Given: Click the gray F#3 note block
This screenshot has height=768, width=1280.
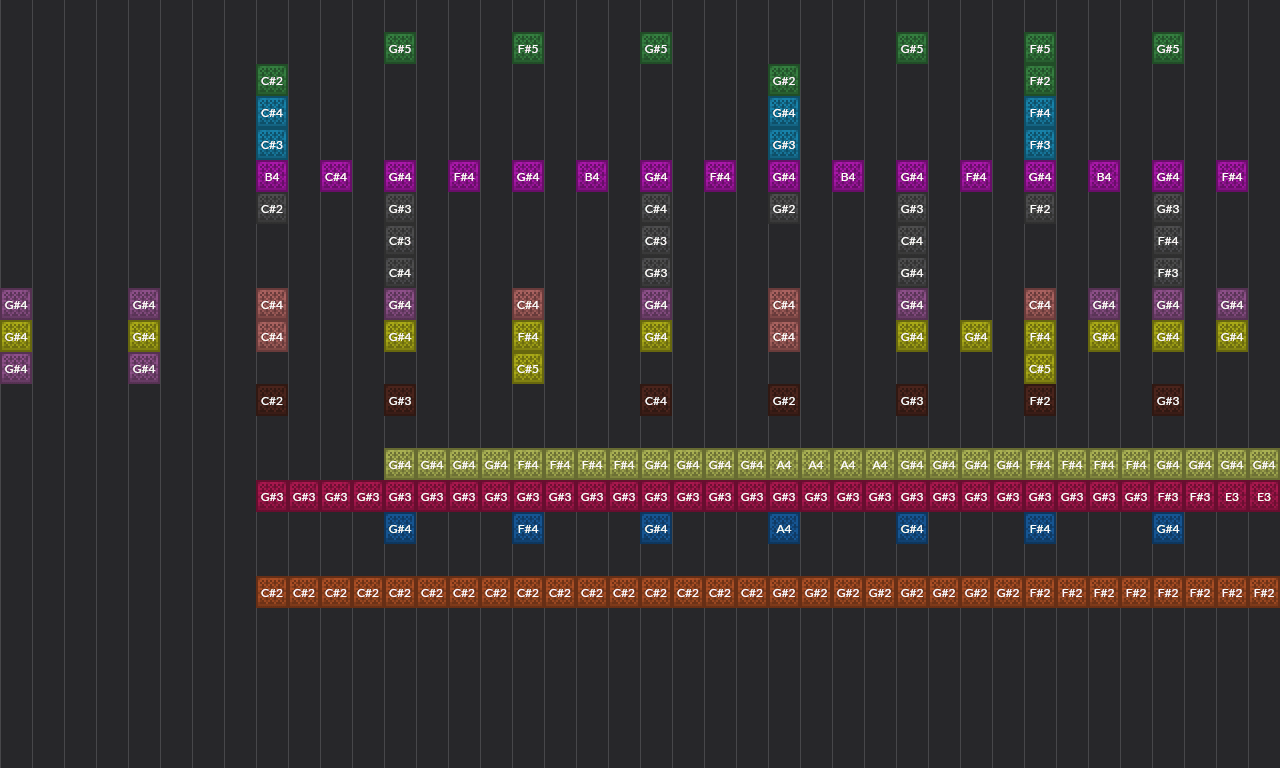Looking at the screenshot, I should [x=1168, y=273].
